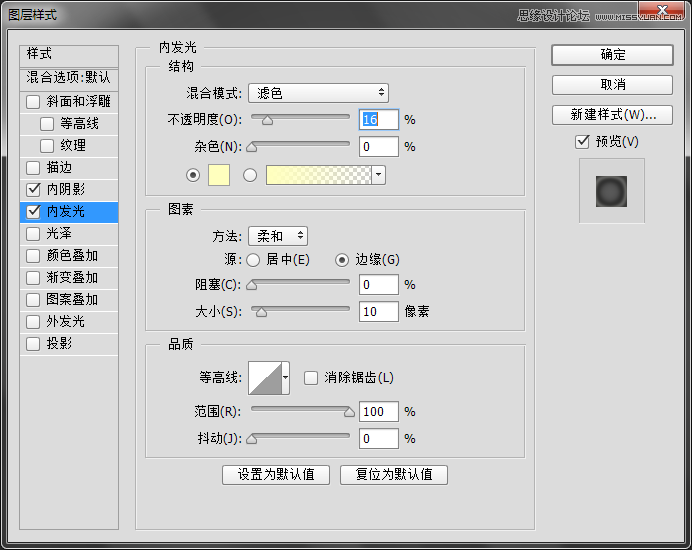Uncheck the 内发光 style checkbox
692x550 pixels.
click(x=33, y=212)
